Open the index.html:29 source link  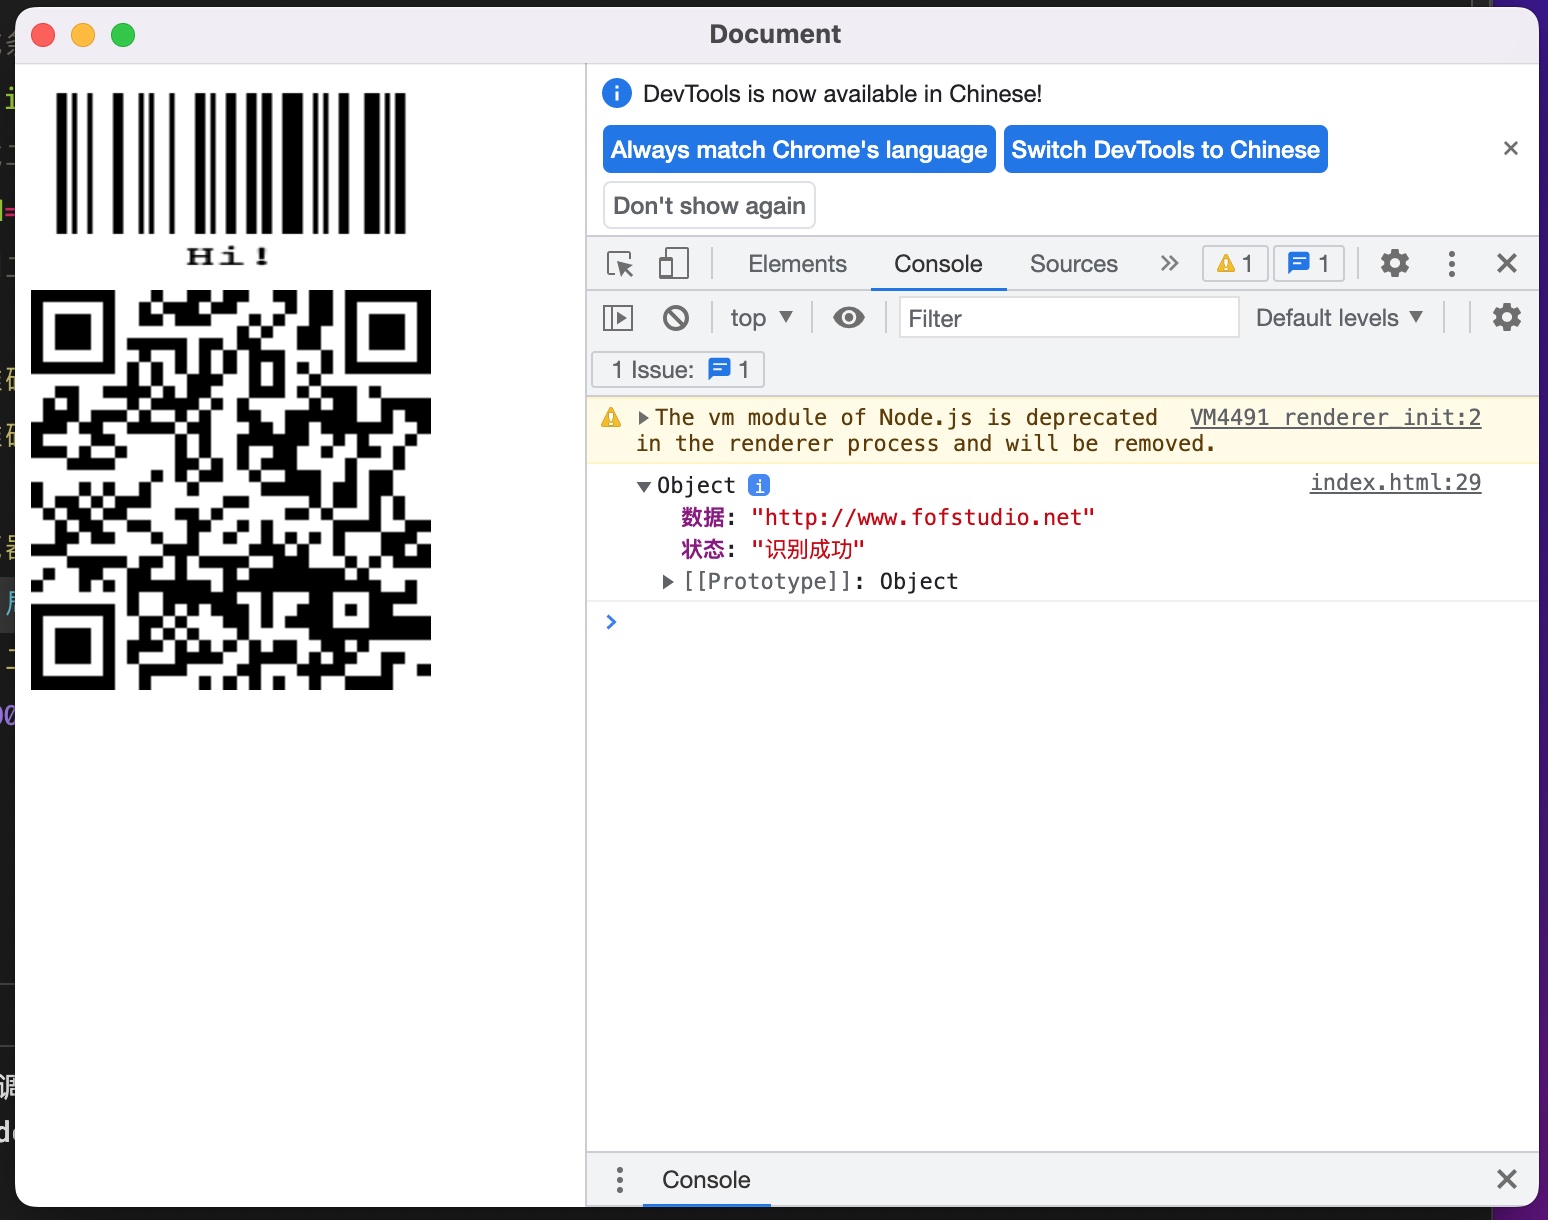1395,483
